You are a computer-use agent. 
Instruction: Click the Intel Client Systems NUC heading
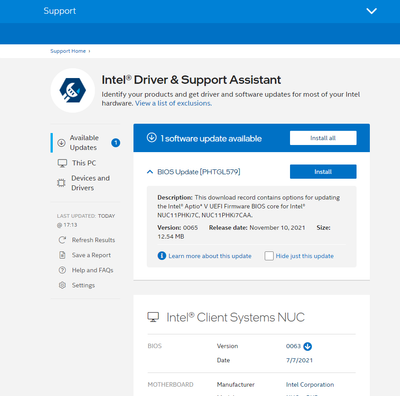pos(235,317)
